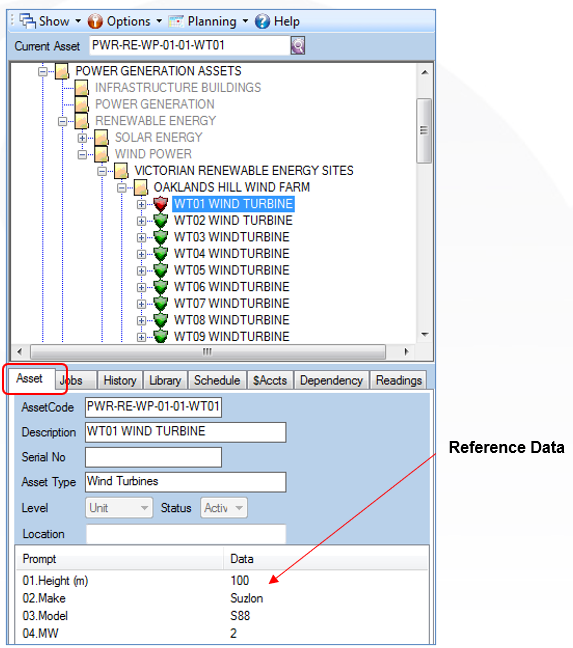Viewport: 573px width, 648px height.
Task: Select WT07 WINDTURBINE in the tree
Action: tap(231, 303)
